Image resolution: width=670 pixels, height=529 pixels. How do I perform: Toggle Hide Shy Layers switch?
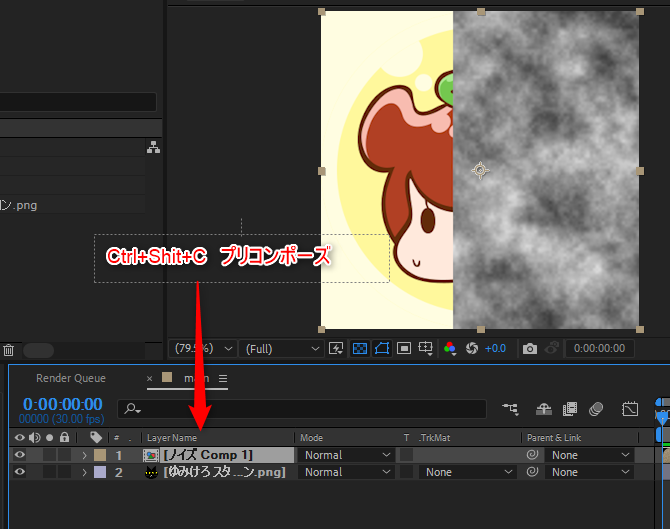coord(544,409)
